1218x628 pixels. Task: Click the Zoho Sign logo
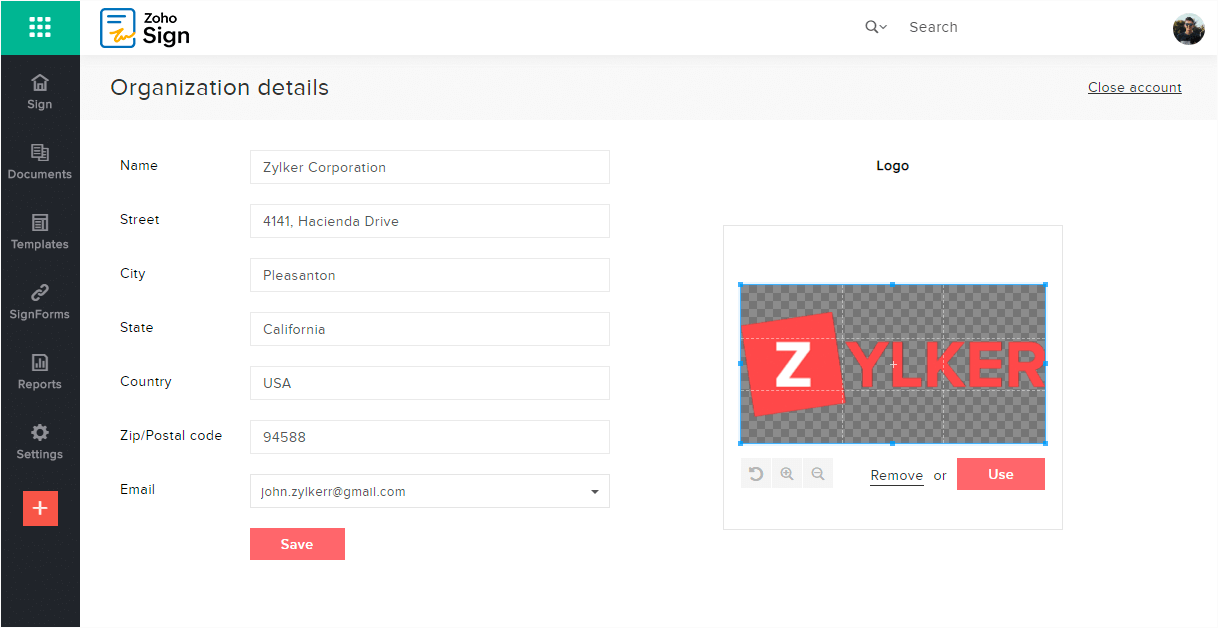[146, 28]
